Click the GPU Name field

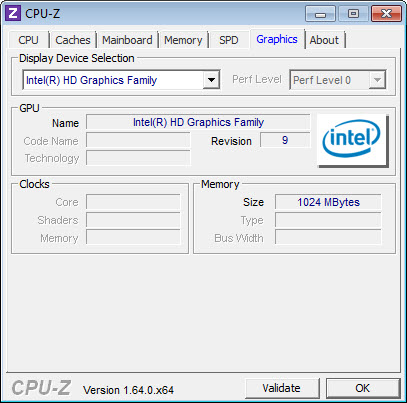[198, 122]
